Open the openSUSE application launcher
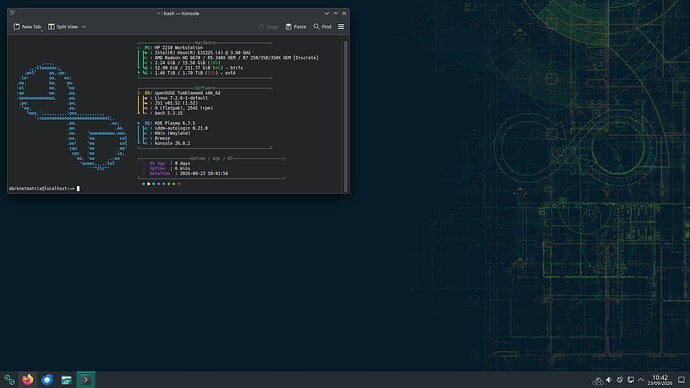 9,380
